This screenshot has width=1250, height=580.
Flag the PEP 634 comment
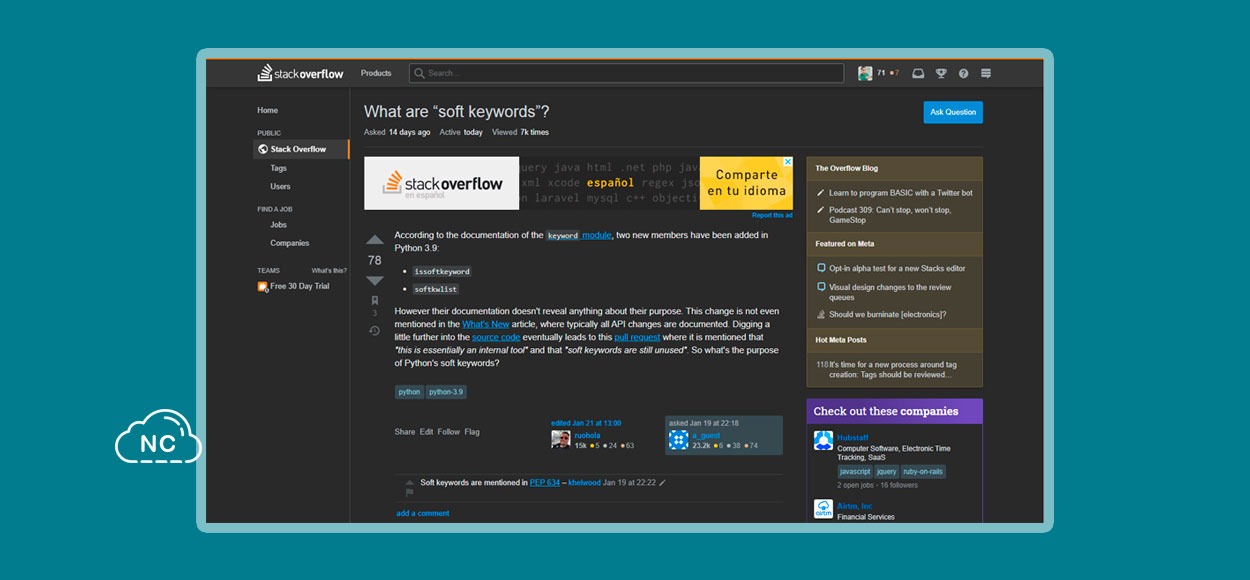409,492
